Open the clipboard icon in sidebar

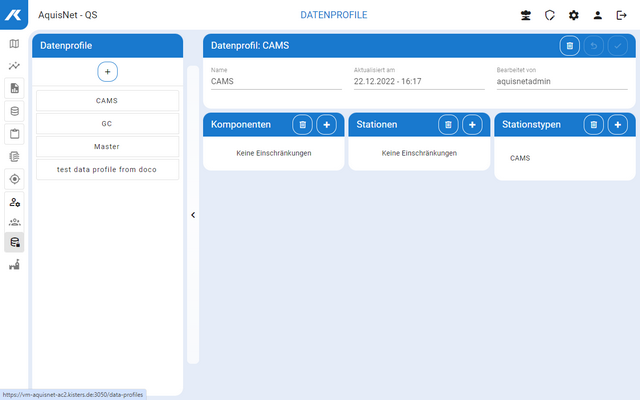pyautogui.click(x=14, y=132)
